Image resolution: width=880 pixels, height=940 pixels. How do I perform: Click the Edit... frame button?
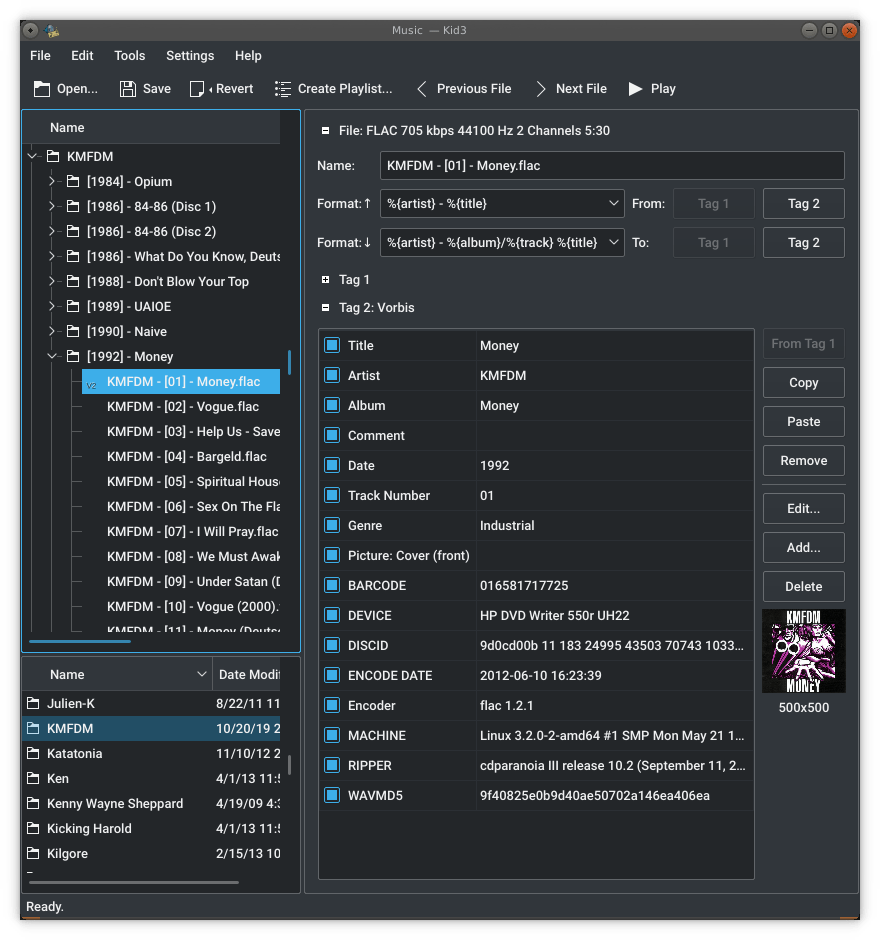[x=803, y=508]
